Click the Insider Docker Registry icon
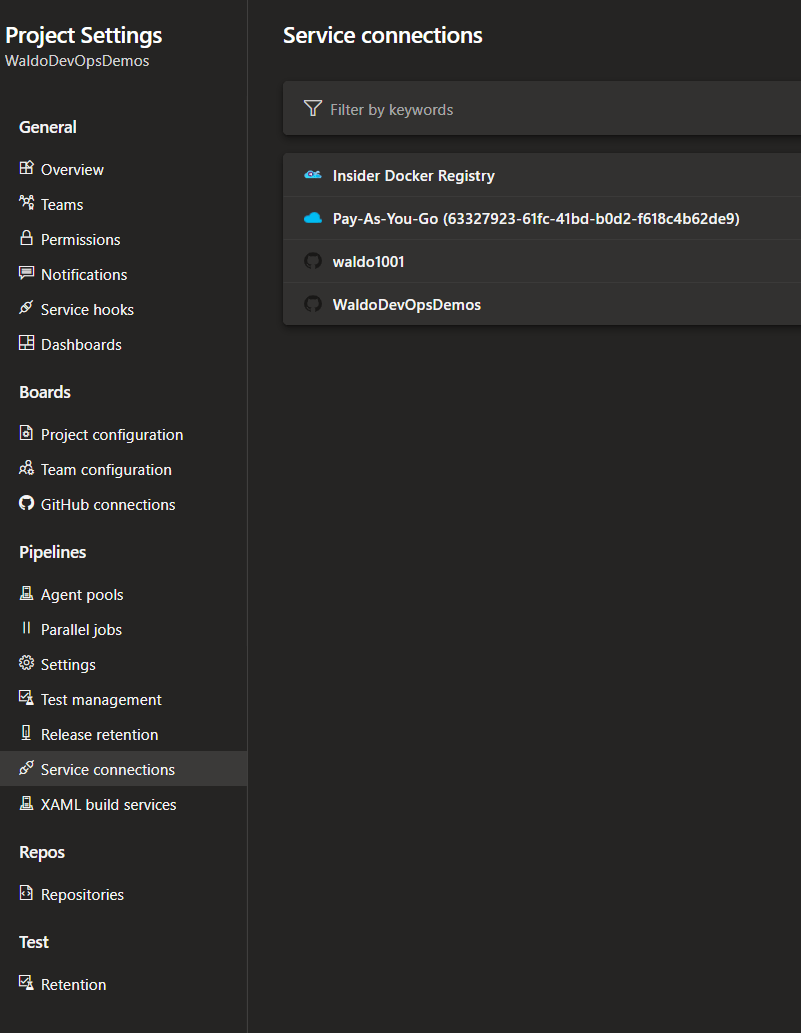The width and height of the screenshot is (801, 1033). click(x=313, y=175)
